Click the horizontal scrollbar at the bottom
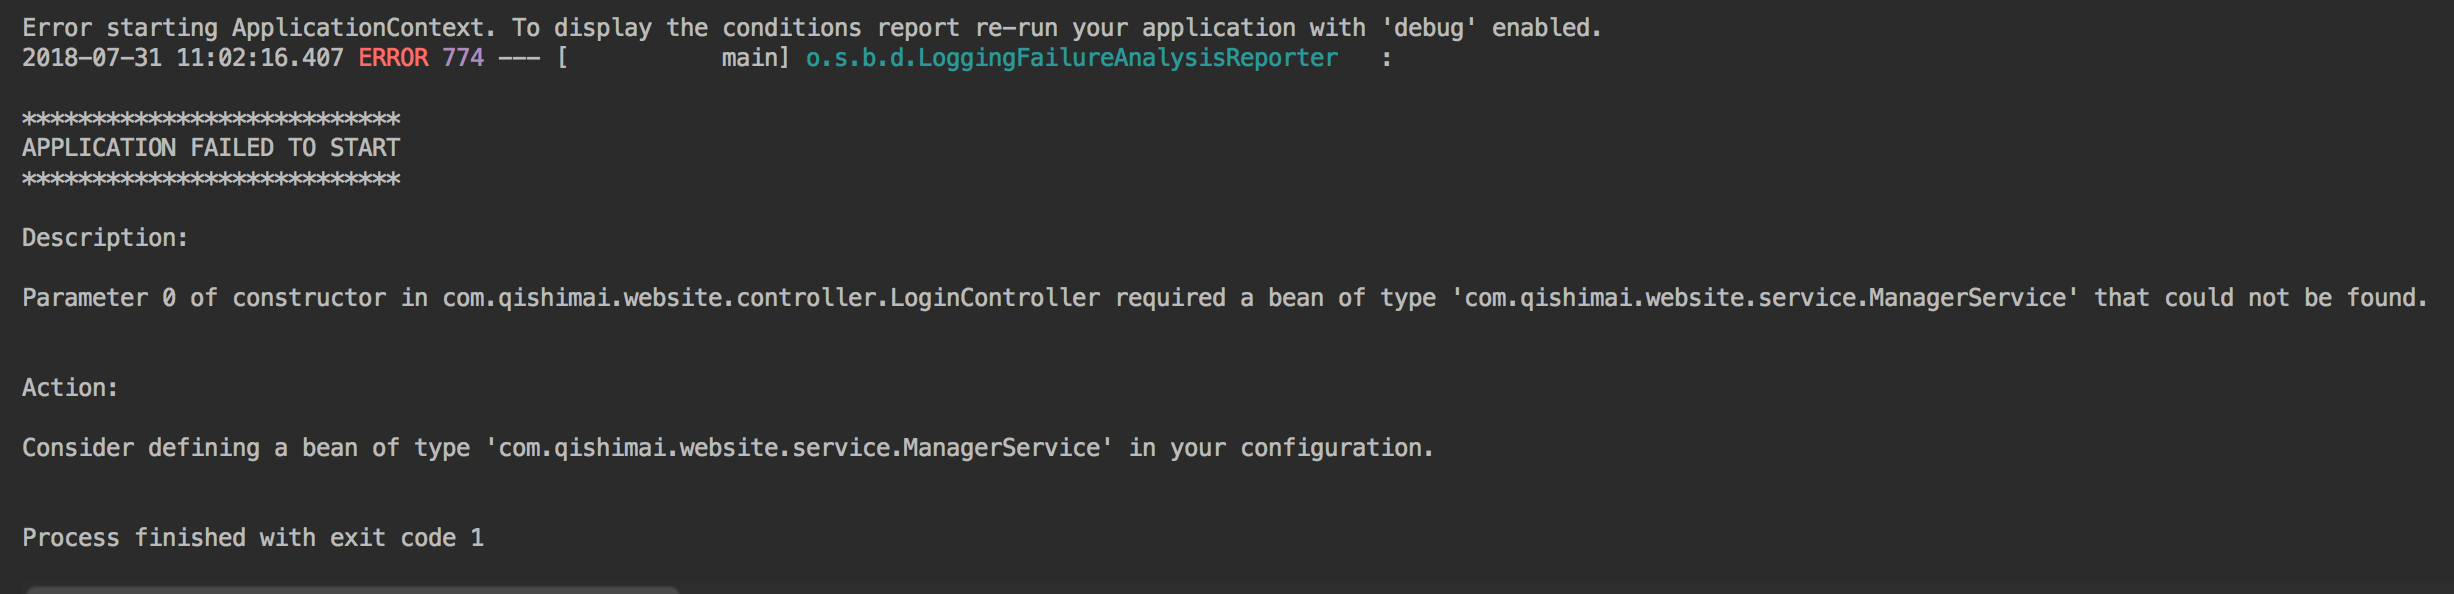This screenshot has height=594, width=2454. pyautogui.click(x=352, y=590)
